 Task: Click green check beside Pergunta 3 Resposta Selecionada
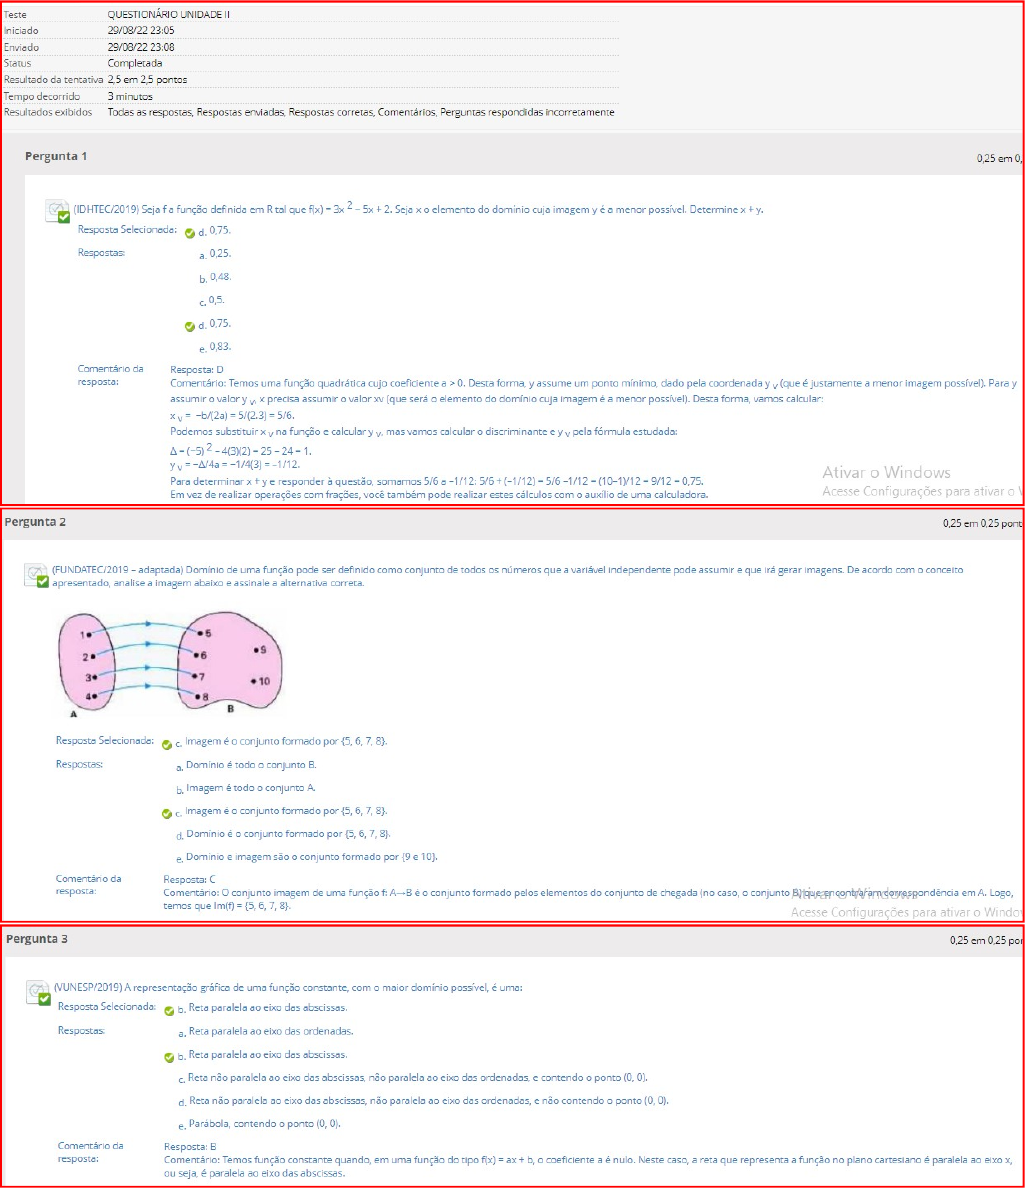click(169, 1011)
